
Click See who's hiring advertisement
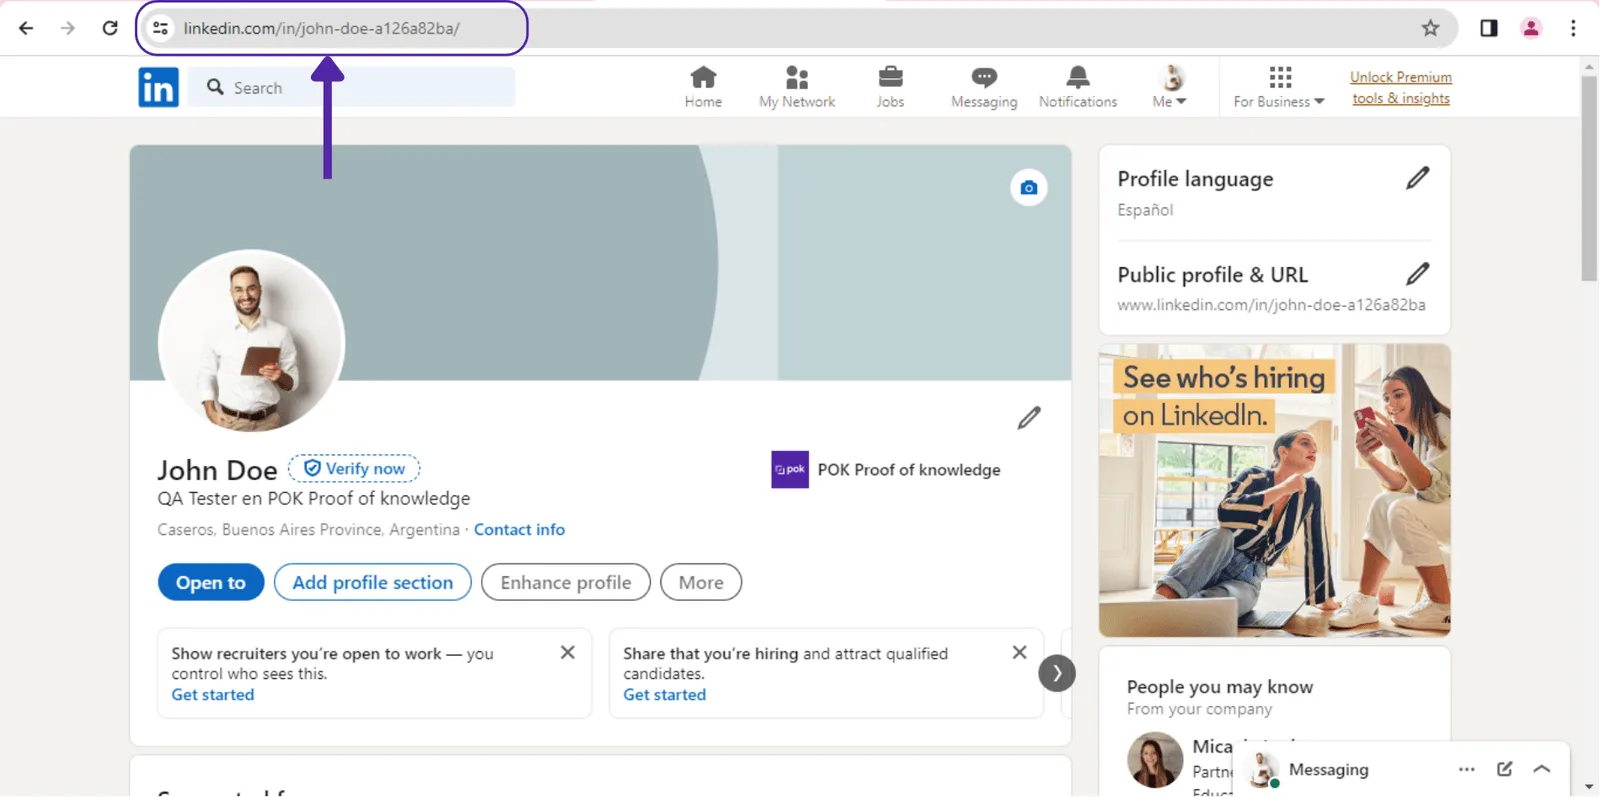point(1275,490)
